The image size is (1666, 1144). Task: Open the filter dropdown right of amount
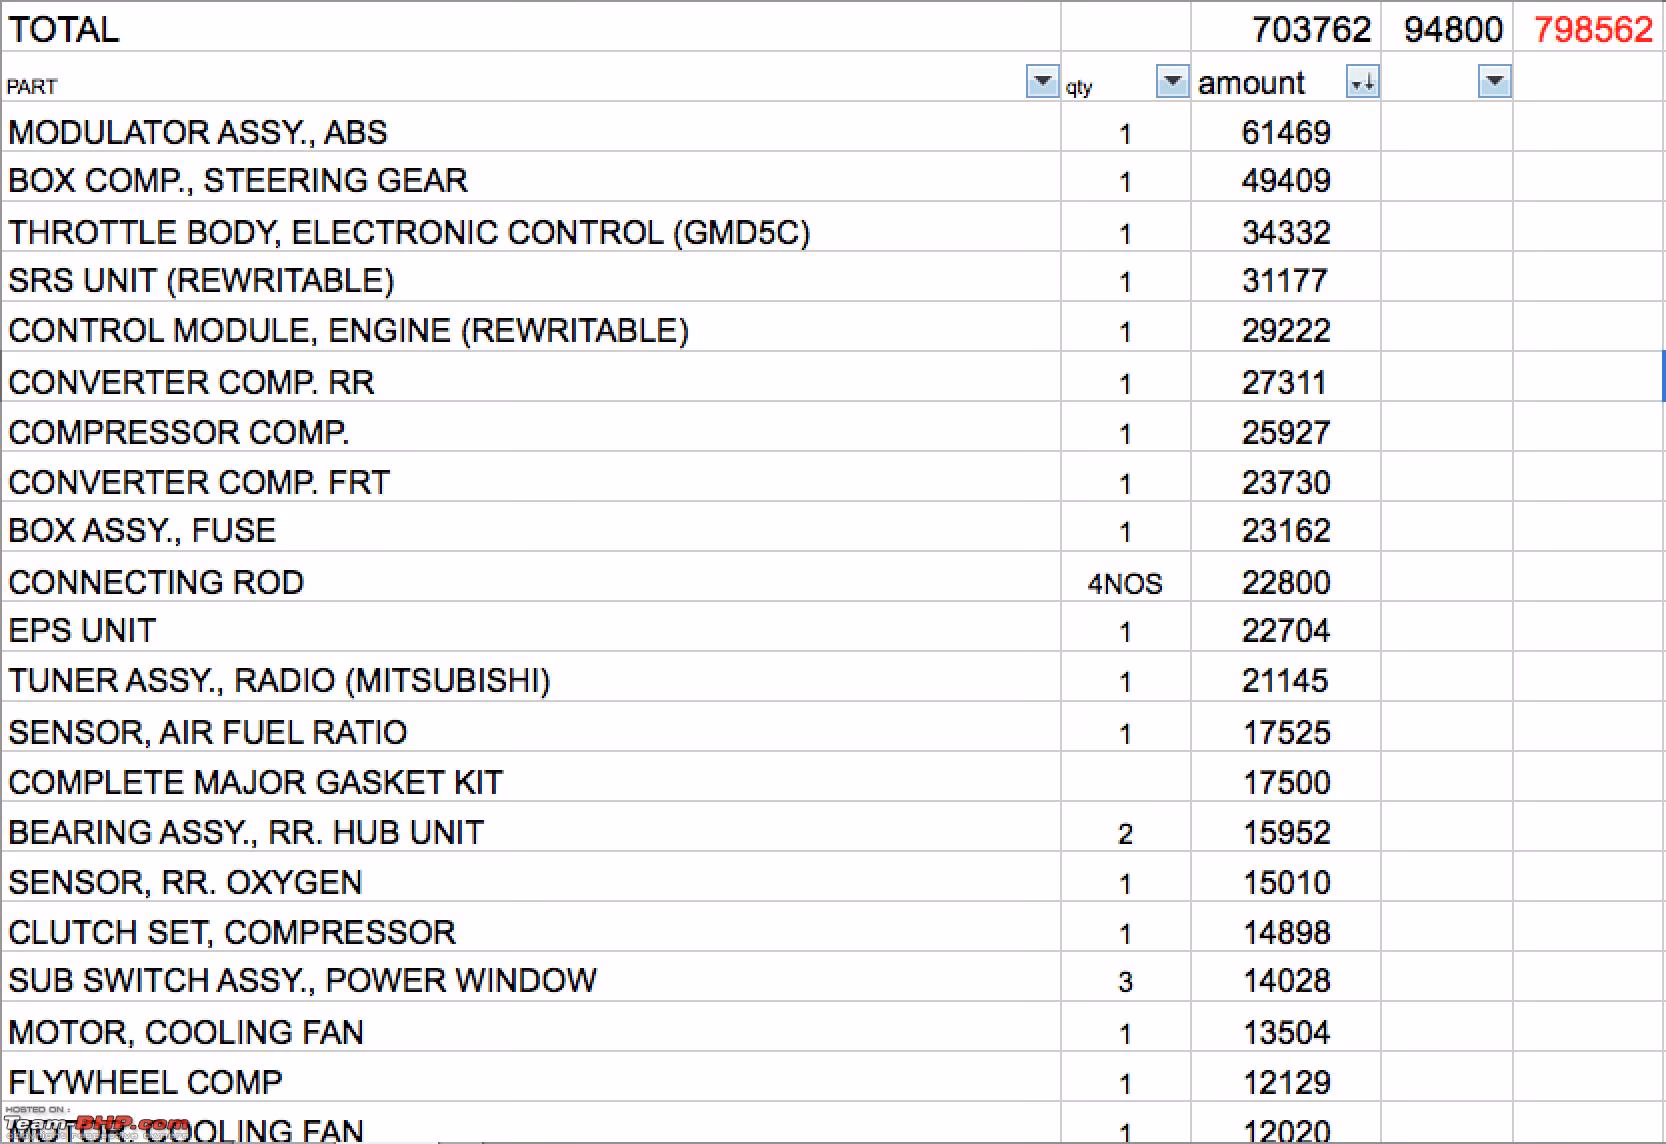click(x=1494, y=81)
